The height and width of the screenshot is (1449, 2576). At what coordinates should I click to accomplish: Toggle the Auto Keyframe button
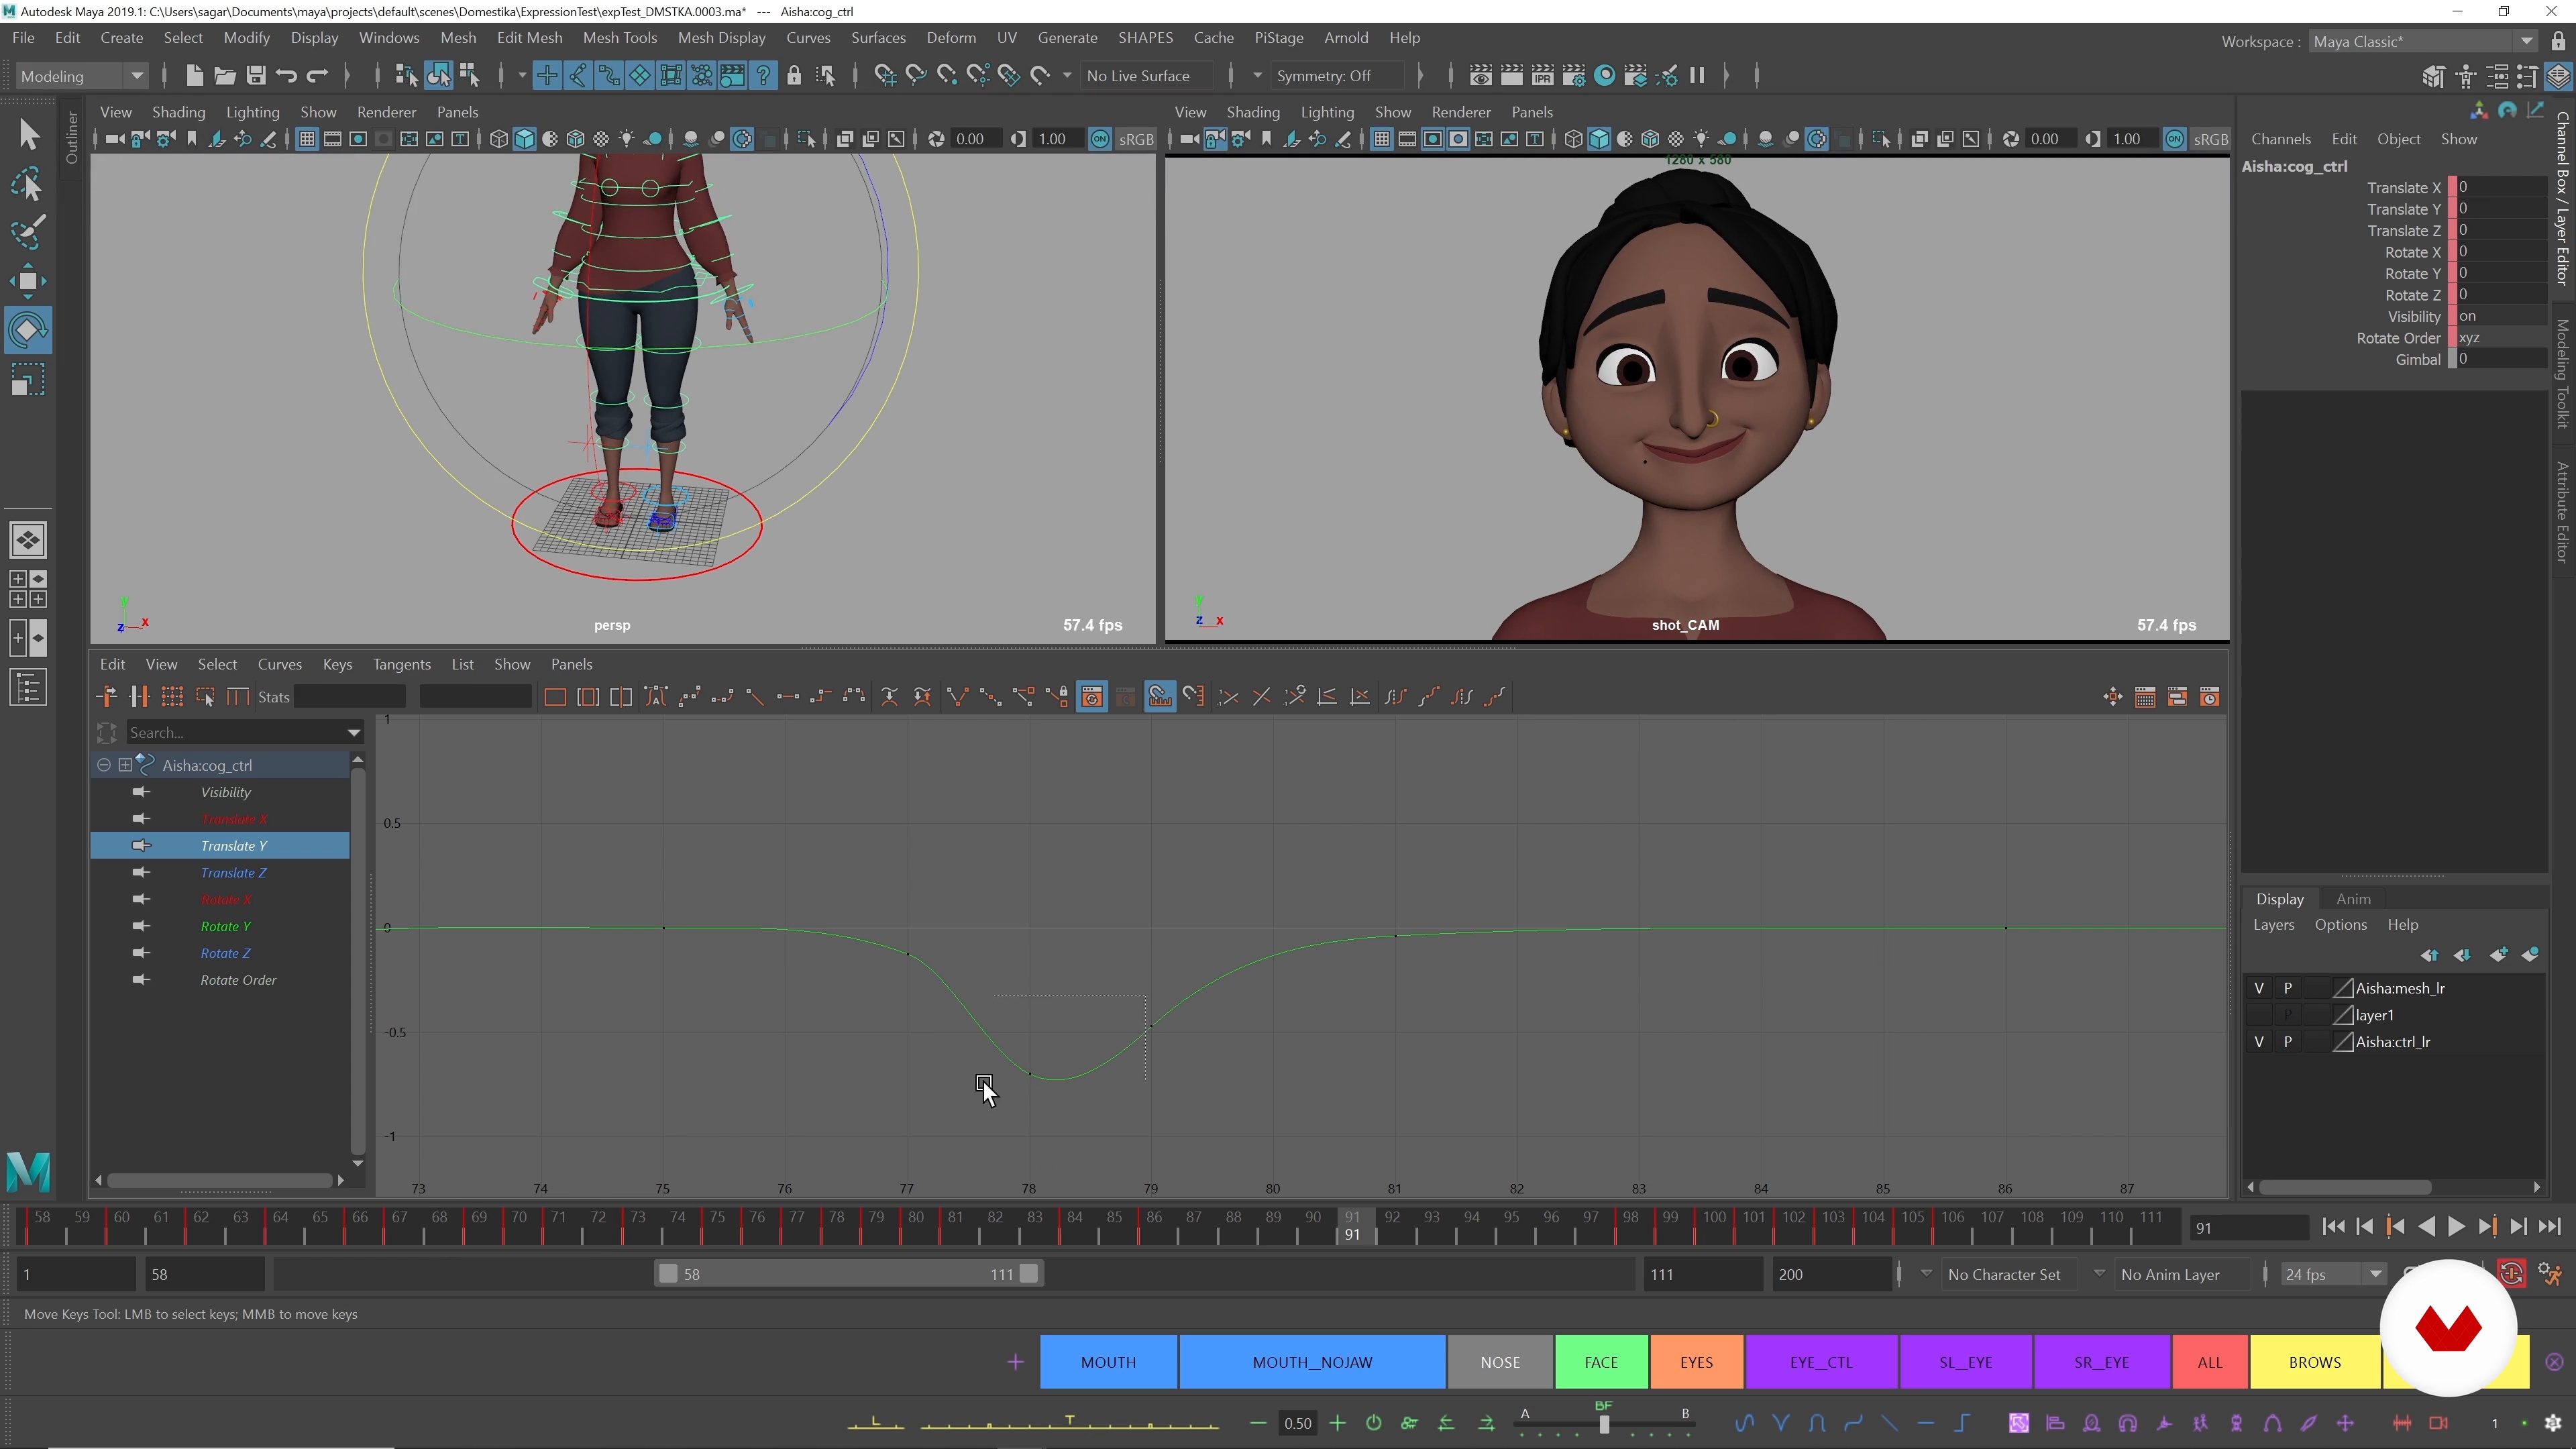(x=2512, y=1273)
